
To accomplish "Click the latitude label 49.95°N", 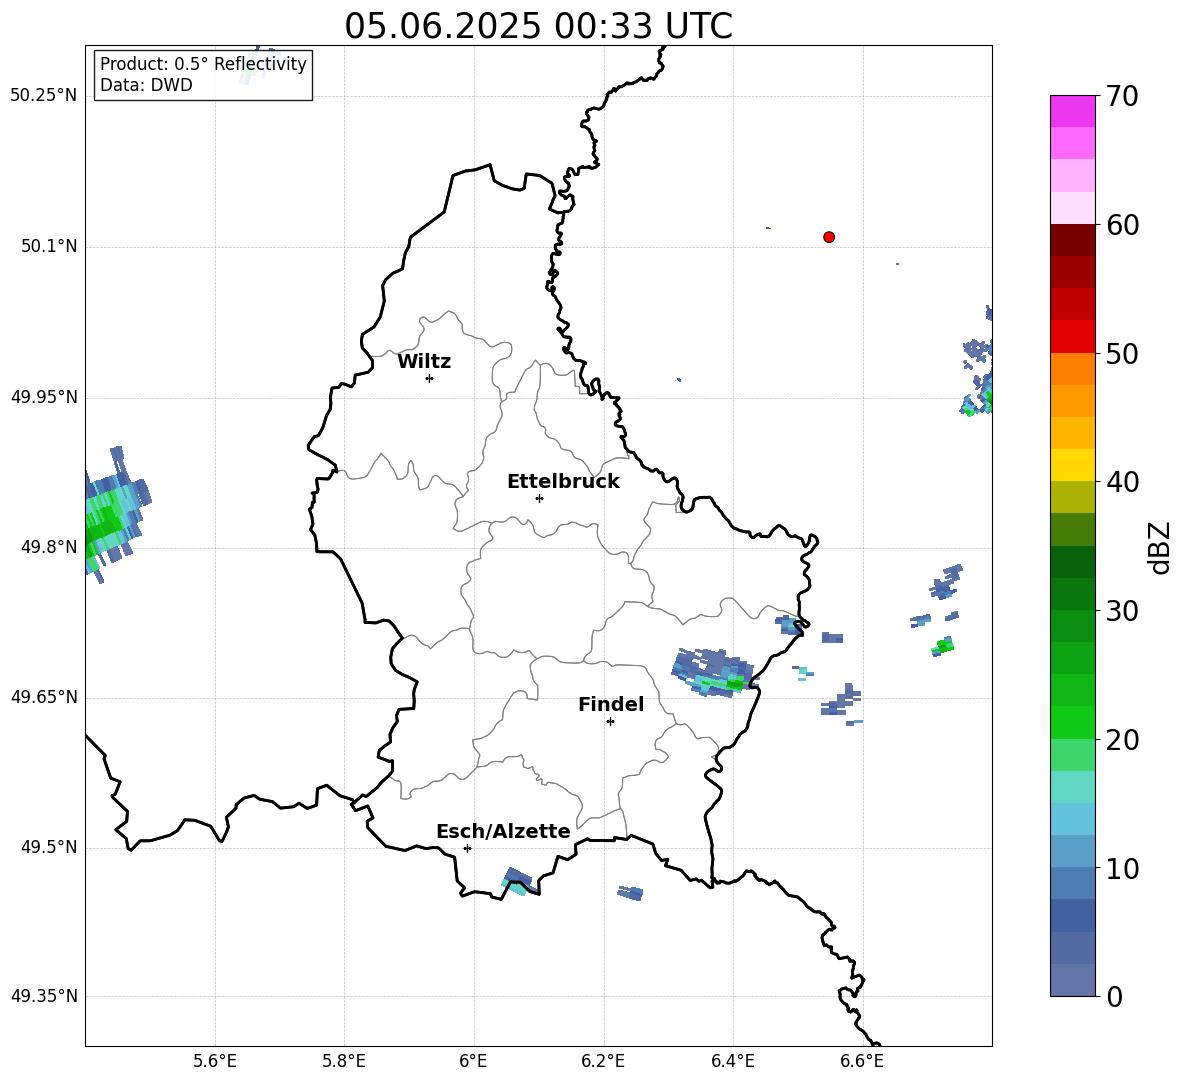I will [x=43, y=396].
